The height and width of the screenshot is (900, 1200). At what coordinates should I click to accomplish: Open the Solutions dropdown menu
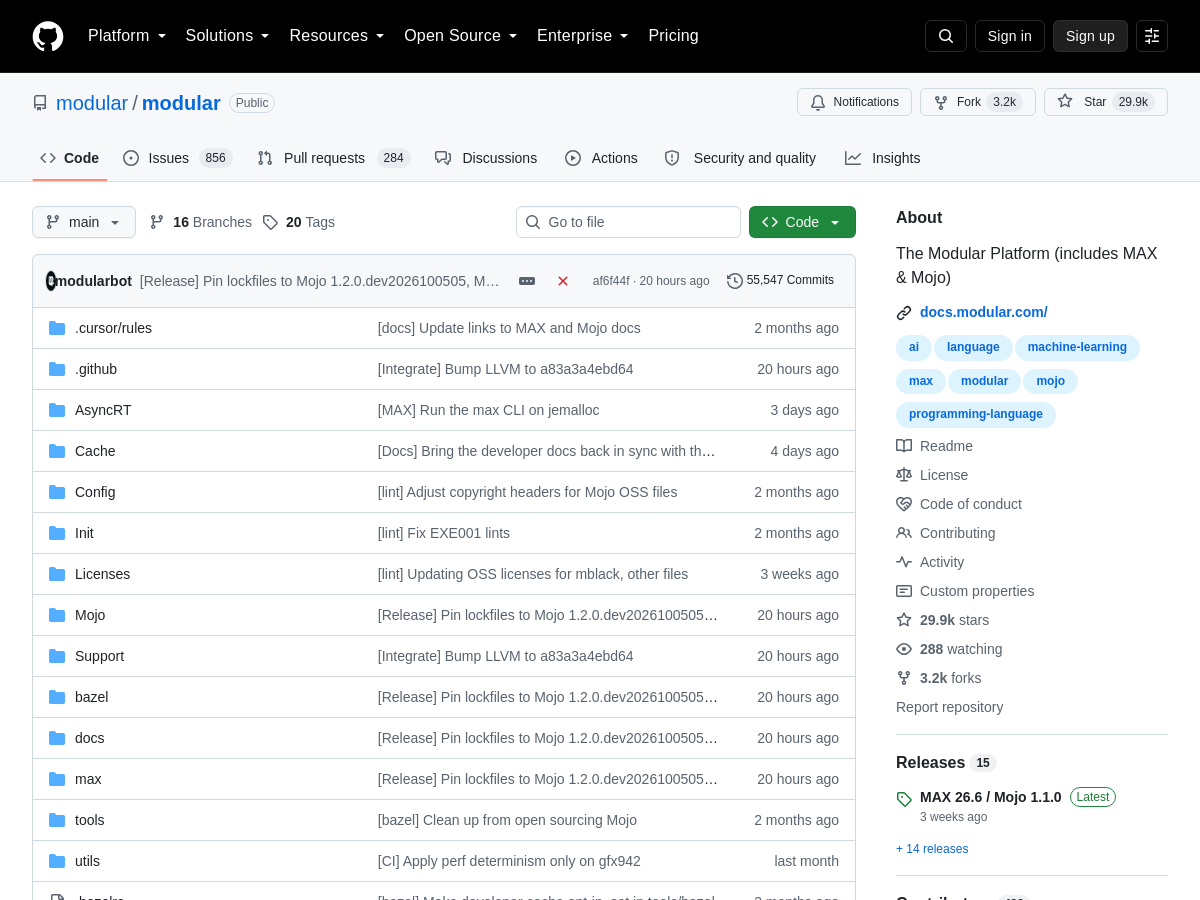pyautogui.click(x=228, y=36)
